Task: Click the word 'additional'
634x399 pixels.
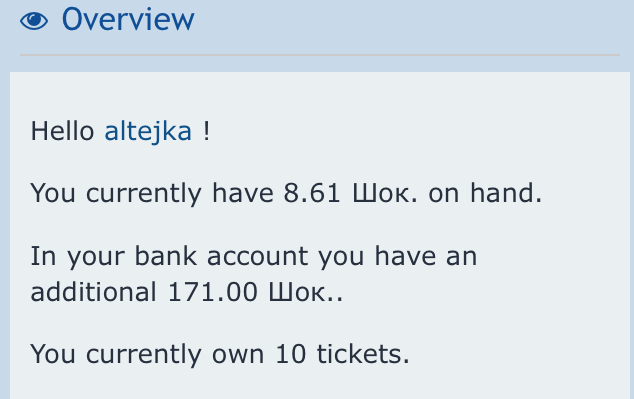Action: [x=93, y=292]
